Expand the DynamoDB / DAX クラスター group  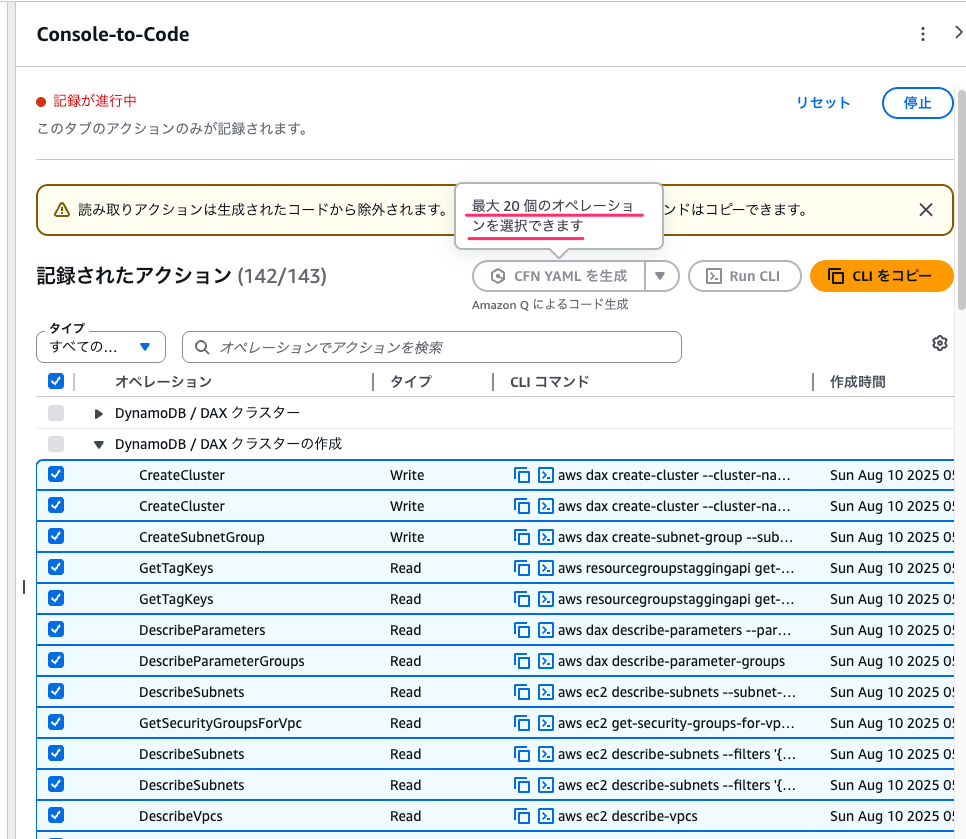coord(99,413)
